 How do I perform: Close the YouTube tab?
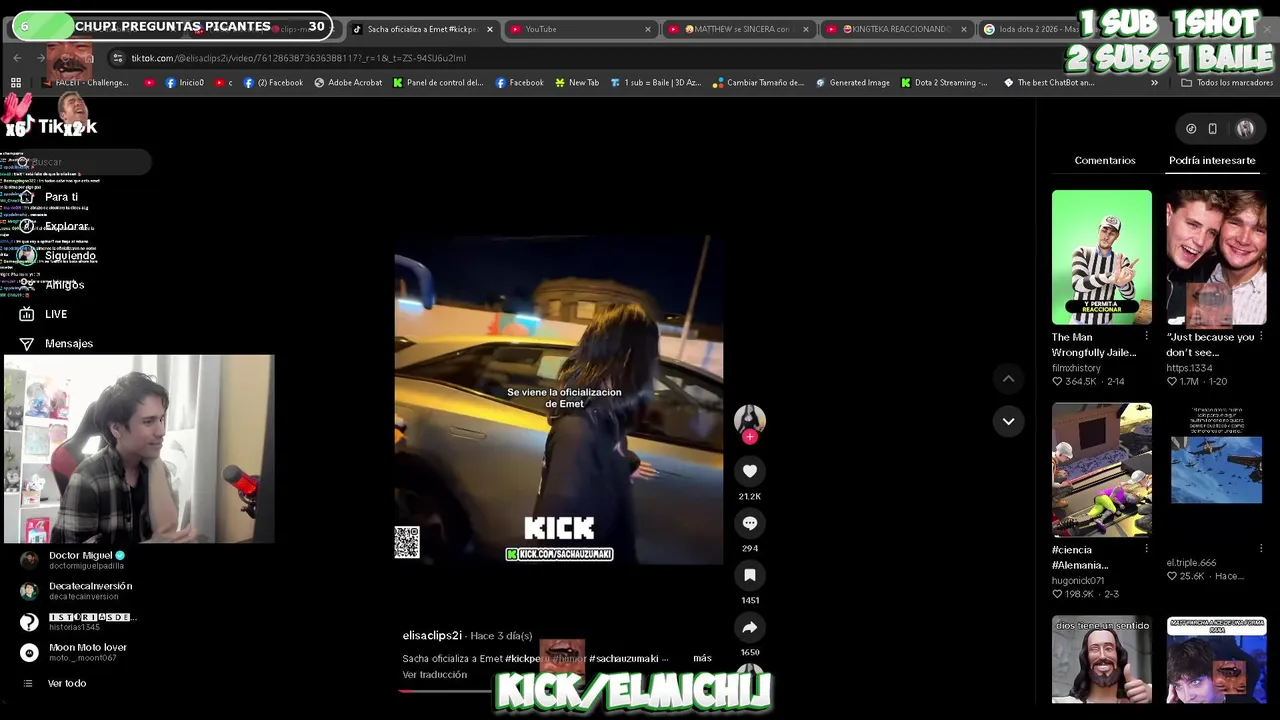[x=647, y=29]
